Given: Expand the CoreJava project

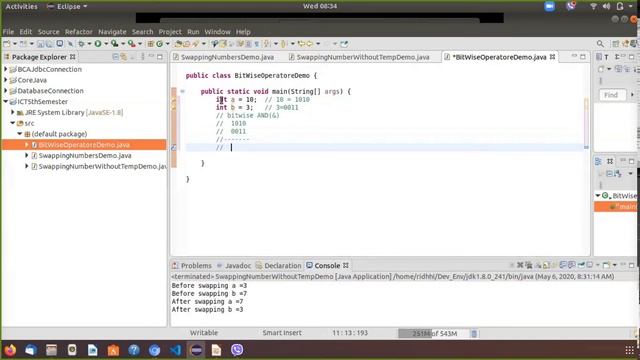Looking at the screenshot, I should pos(6,80).
